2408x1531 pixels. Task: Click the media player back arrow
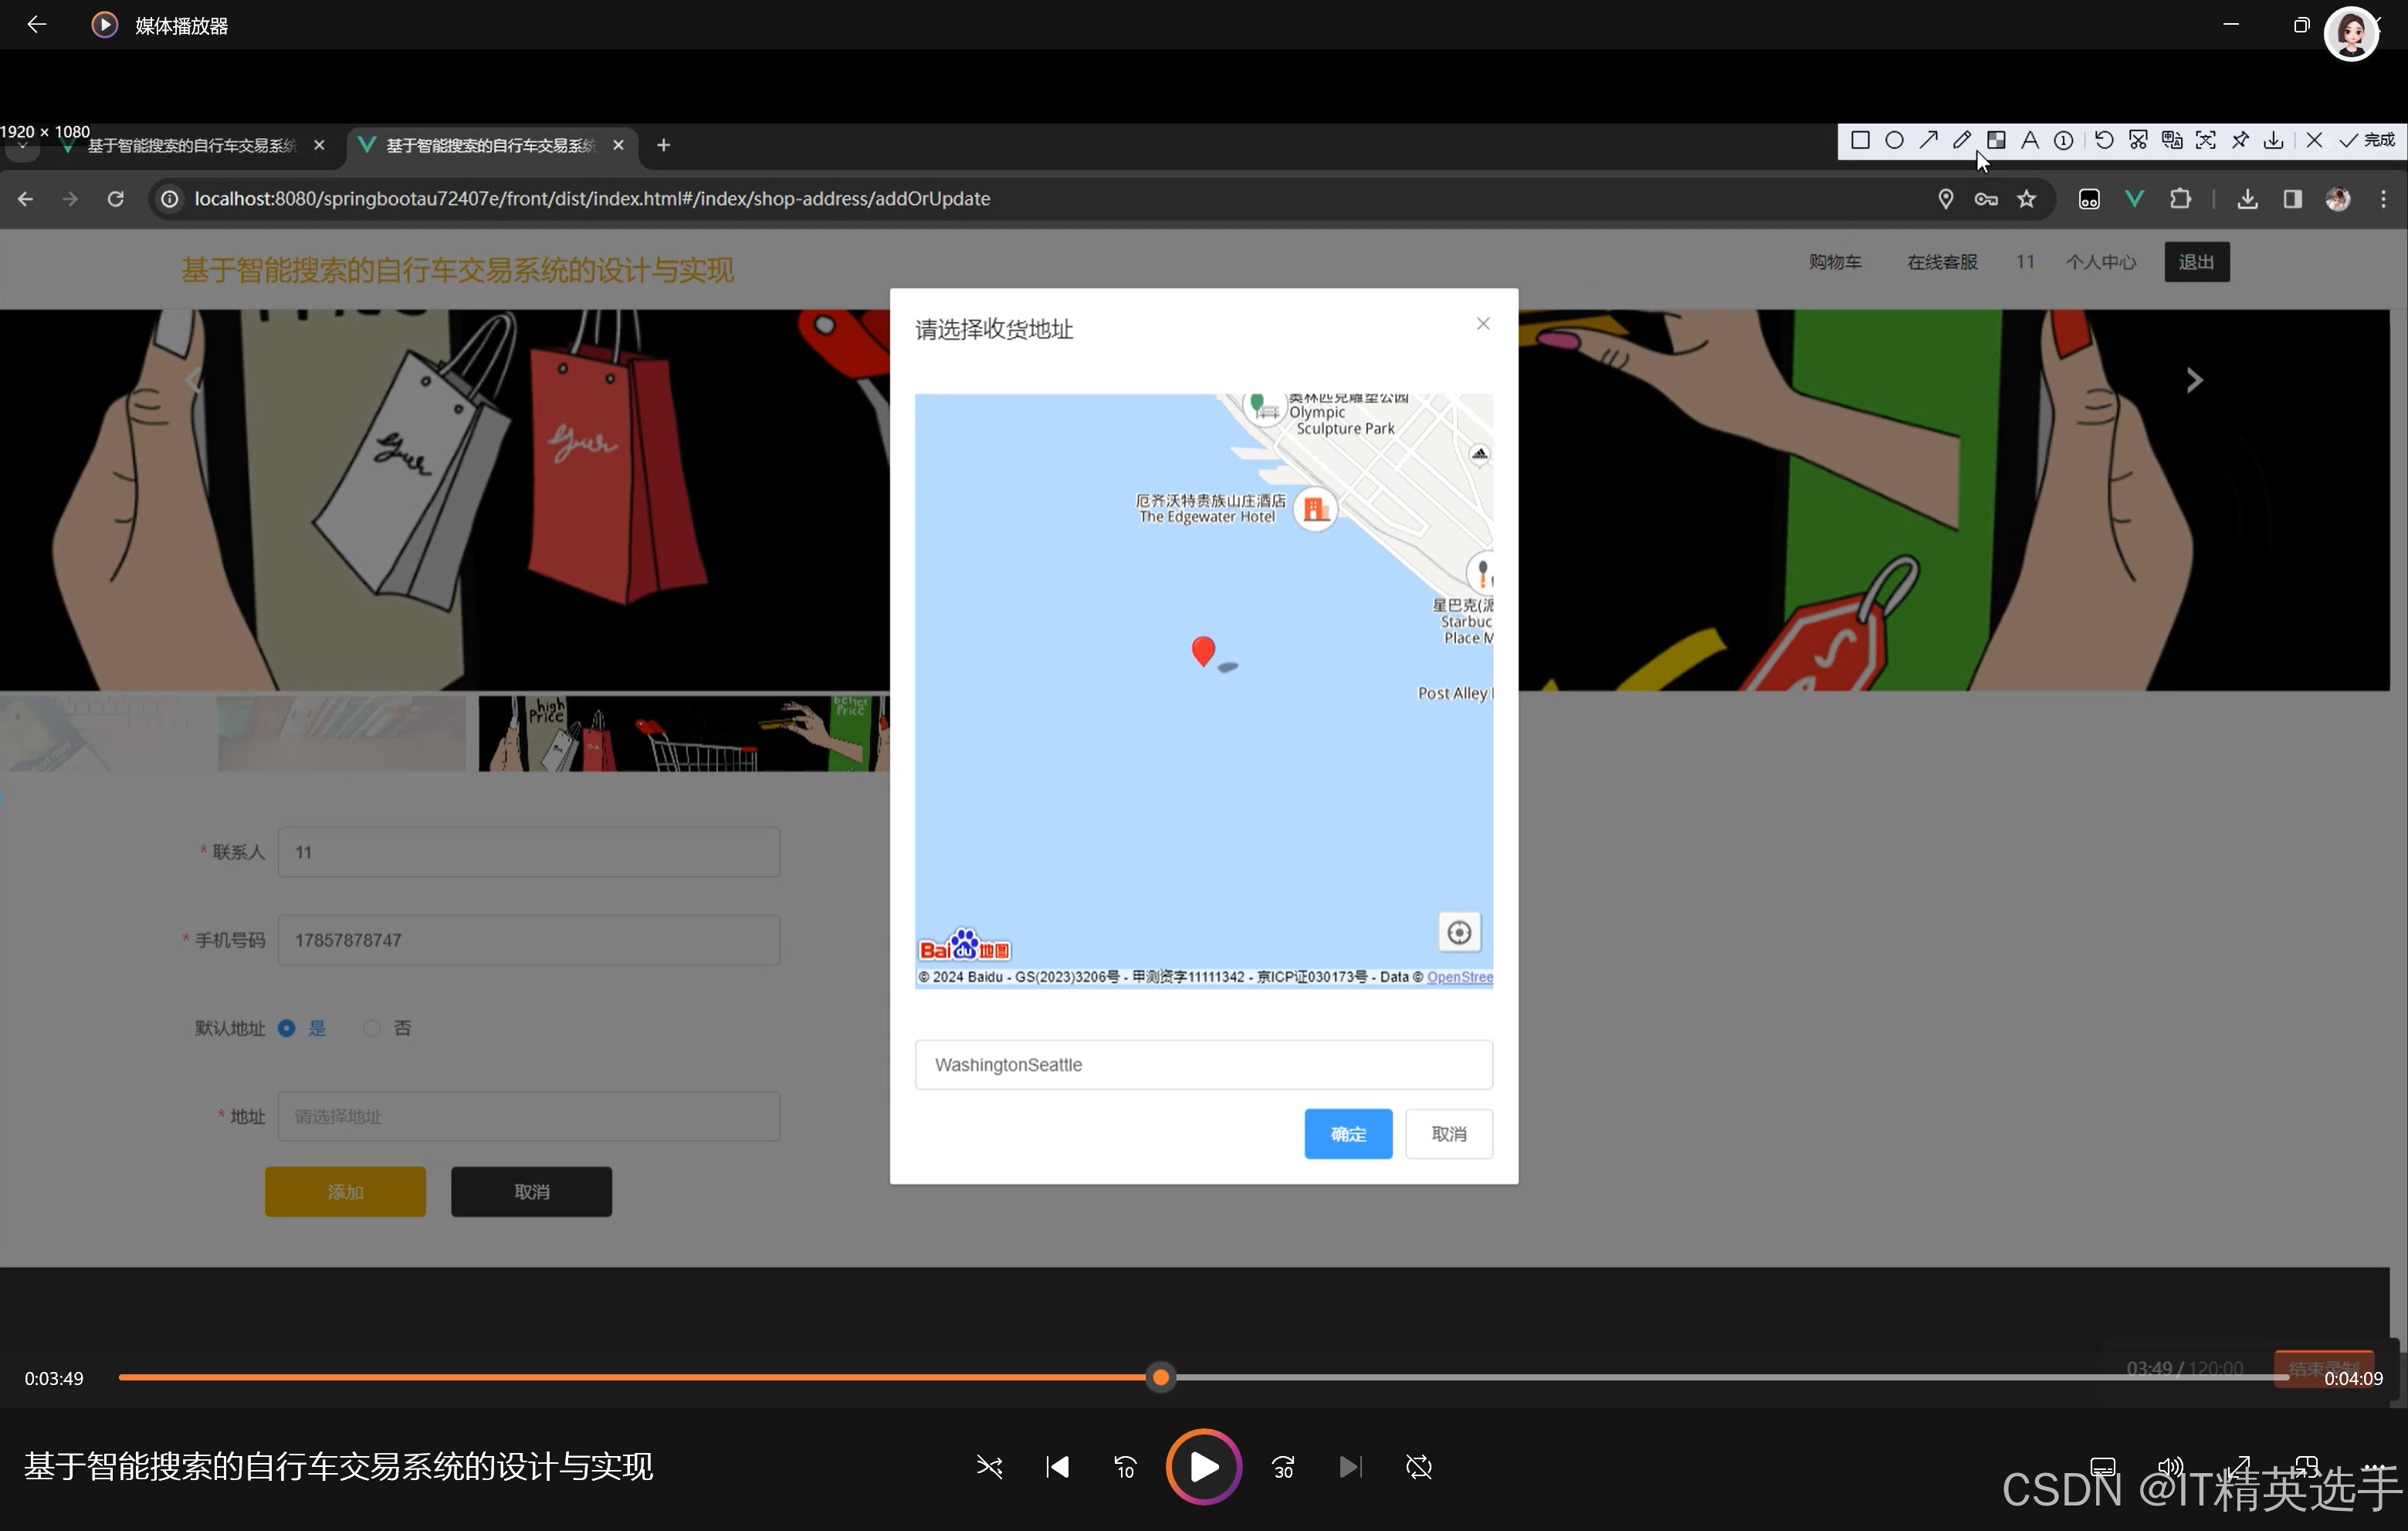pyautogui.click(x=37, y=25)
